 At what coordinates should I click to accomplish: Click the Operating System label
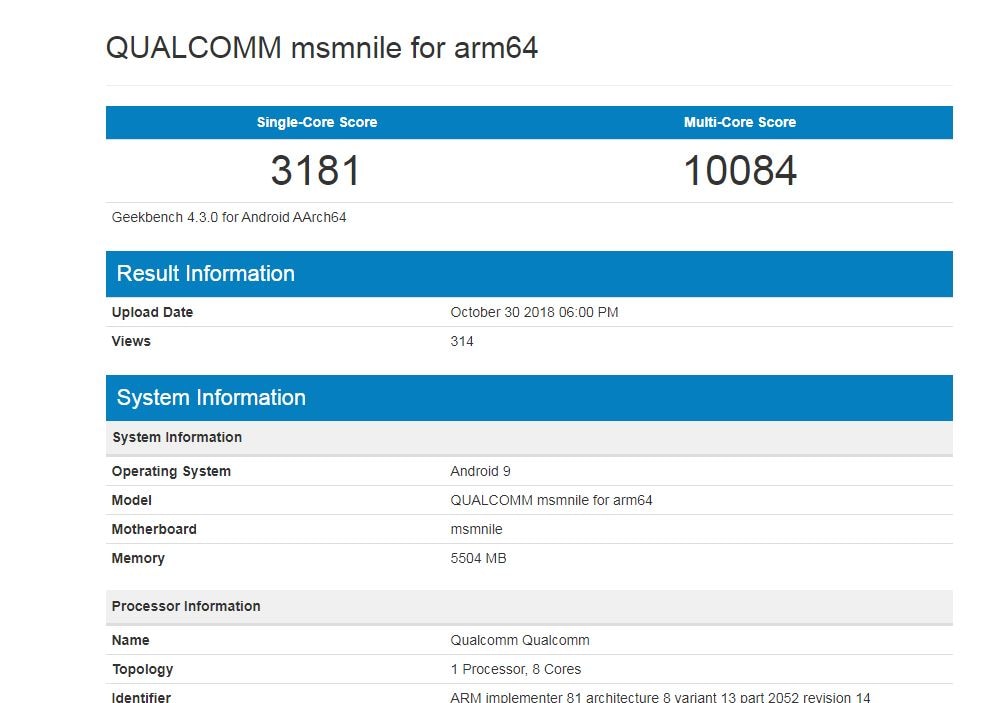pos(171,472)
